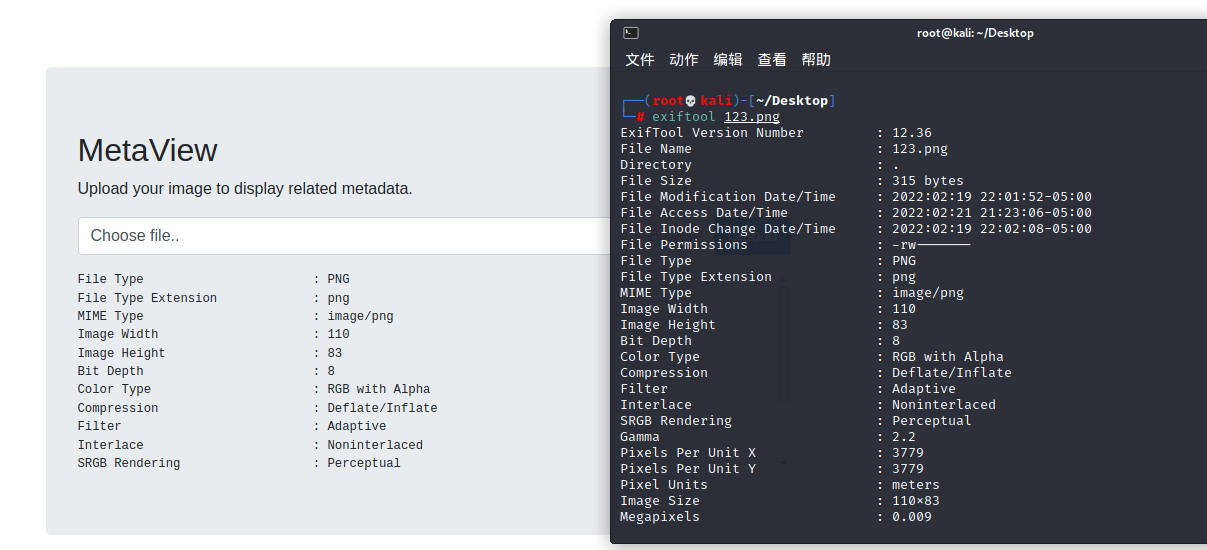Viewport: 1207px width, 550px height.
Task: Open the 查看 menu
Action: (x=772, y=60)
